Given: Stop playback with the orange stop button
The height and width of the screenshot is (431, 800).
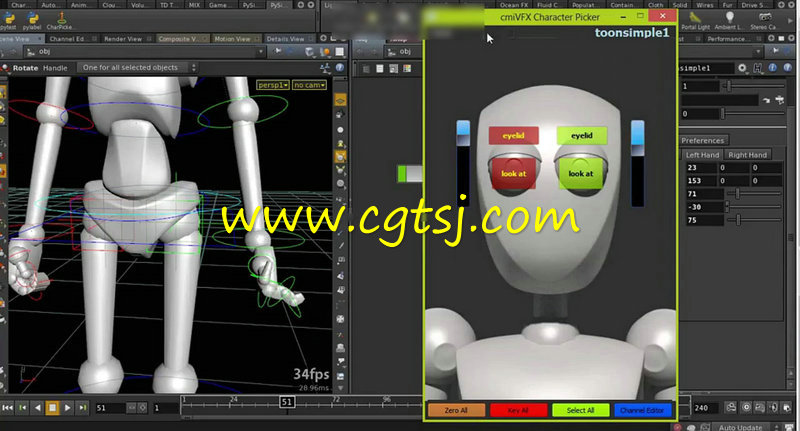Looking at the screenshot, I should point(52,408).
